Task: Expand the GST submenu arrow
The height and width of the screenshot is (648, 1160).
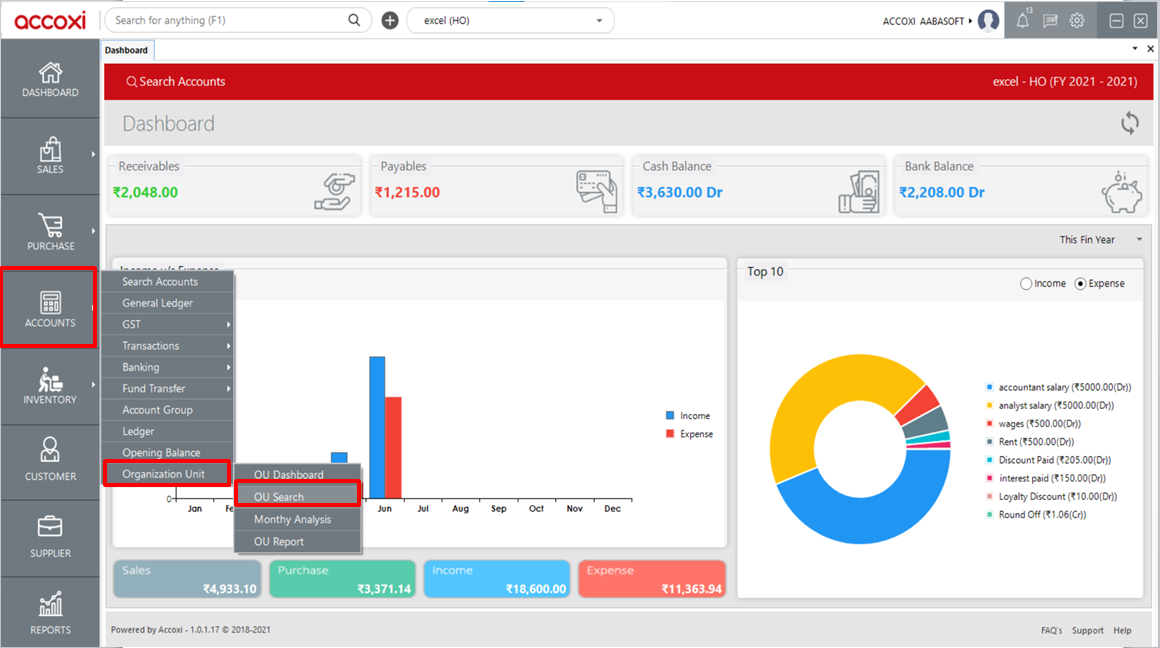Action: click(x=227, y=324)
